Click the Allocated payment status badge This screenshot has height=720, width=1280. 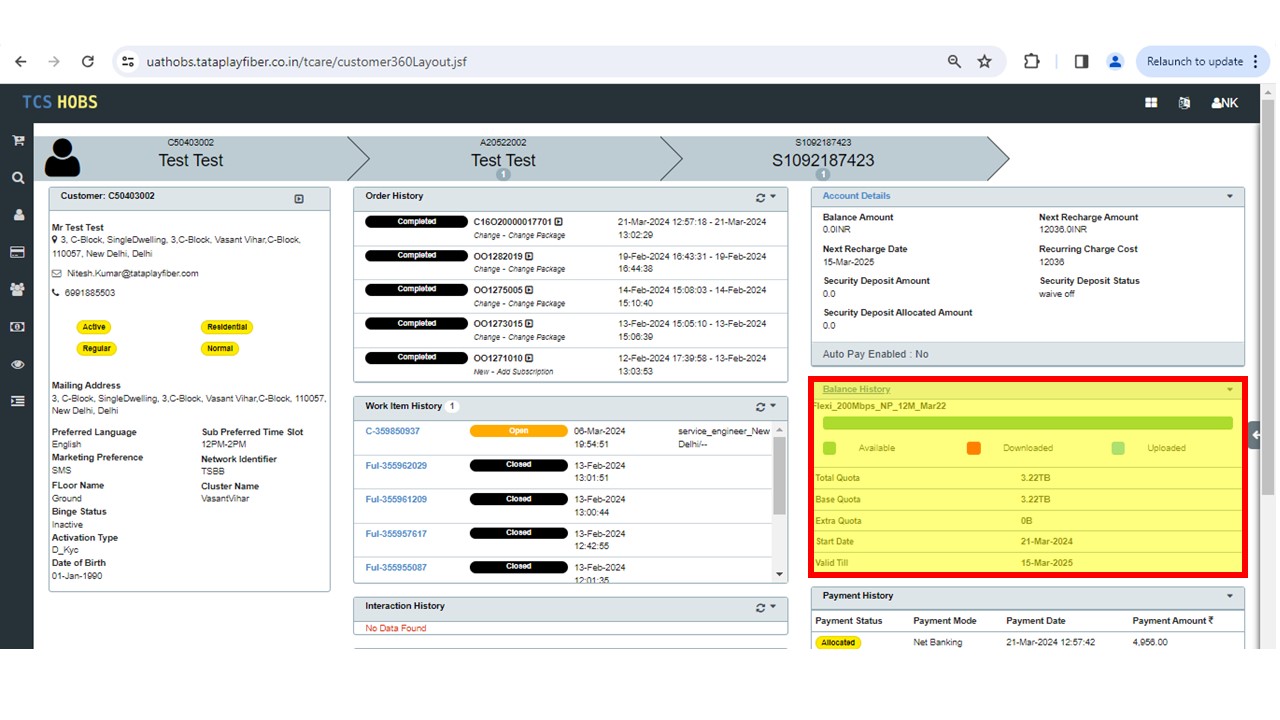point(838,643)
